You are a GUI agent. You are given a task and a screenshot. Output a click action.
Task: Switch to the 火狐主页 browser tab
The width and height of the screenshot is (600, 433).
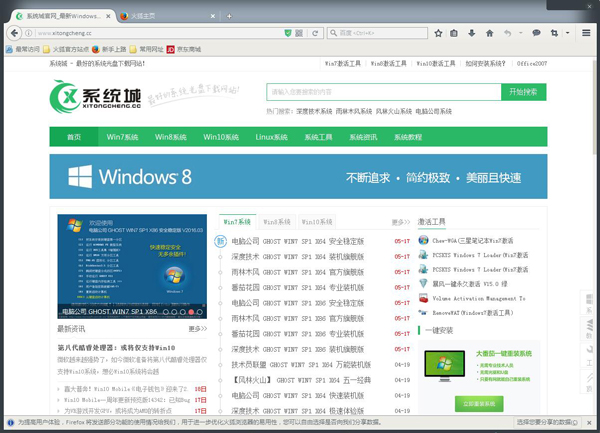(166, 16)
